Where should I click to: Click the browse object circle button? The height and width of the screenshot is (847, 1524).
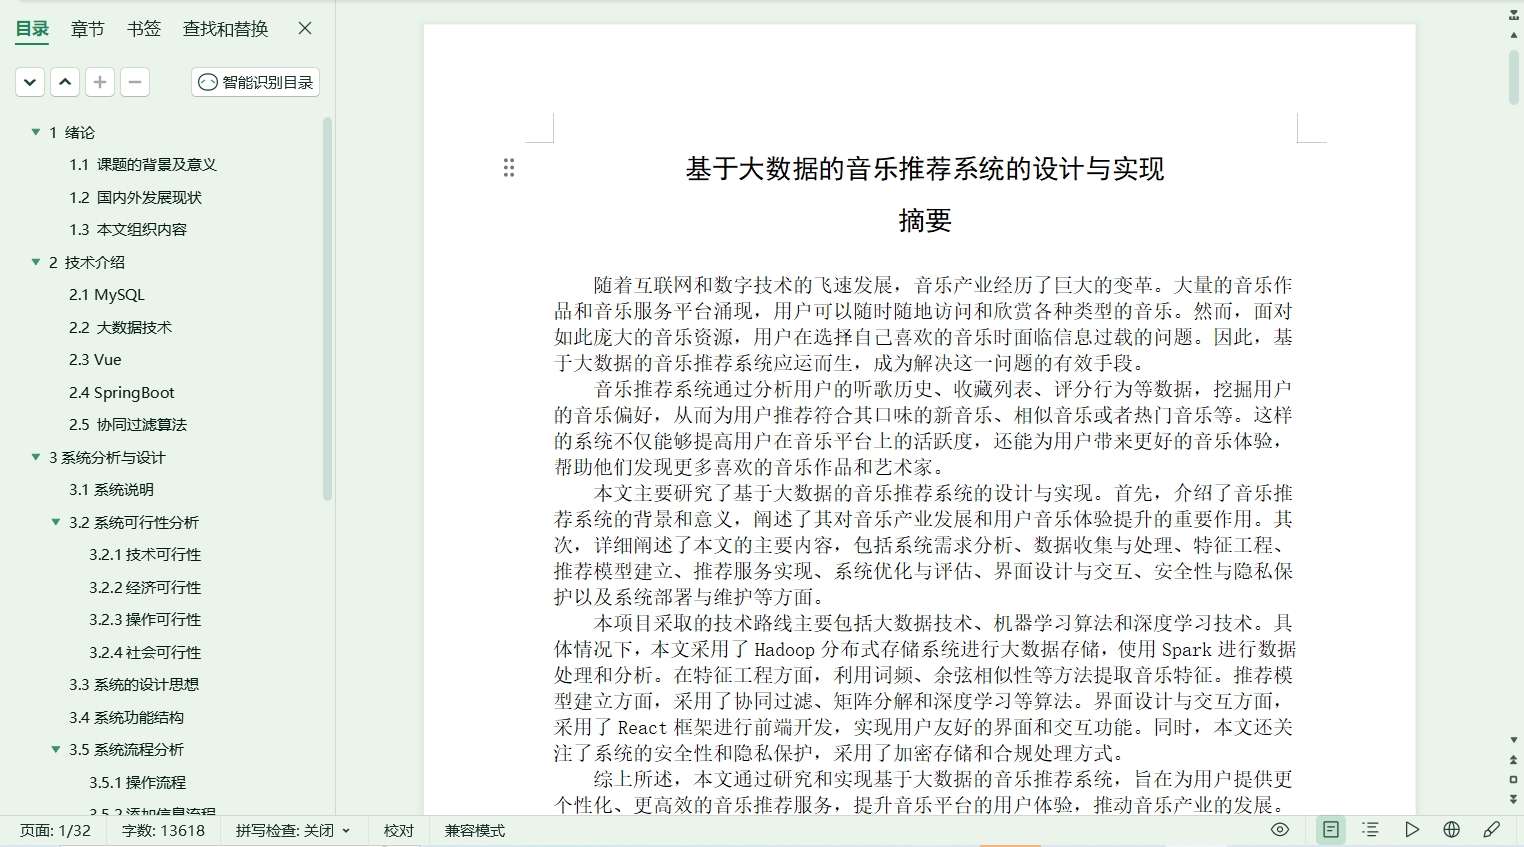pos(1513,779)
